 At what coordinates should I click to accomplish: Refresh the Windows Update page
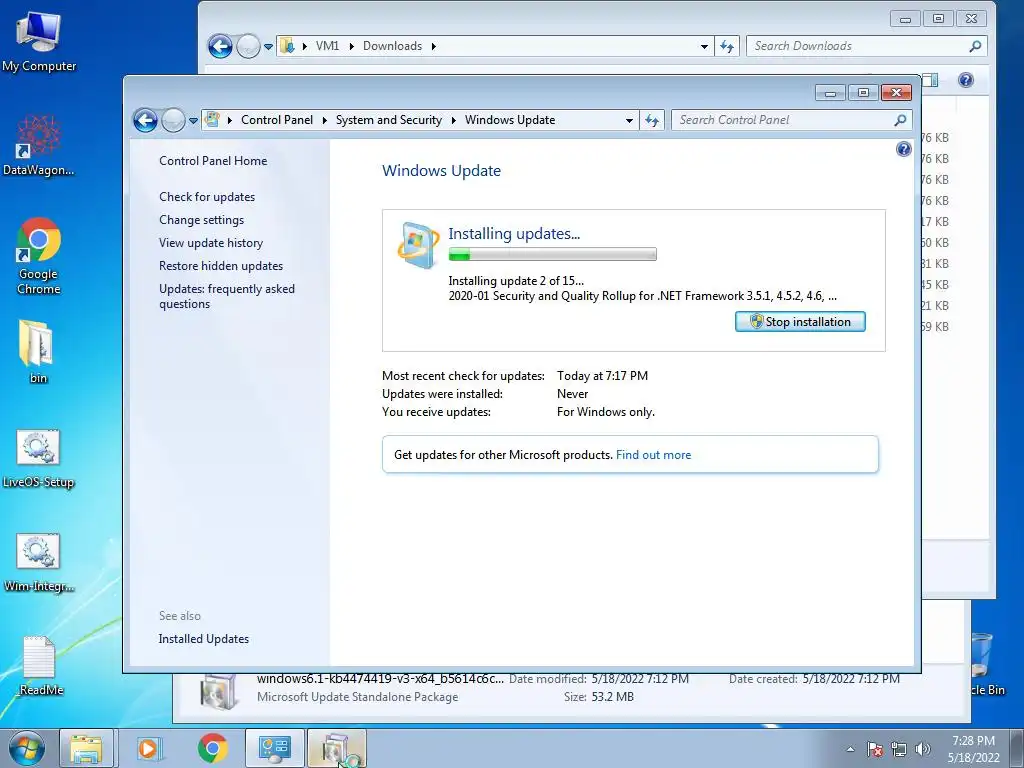pos(652,120)
